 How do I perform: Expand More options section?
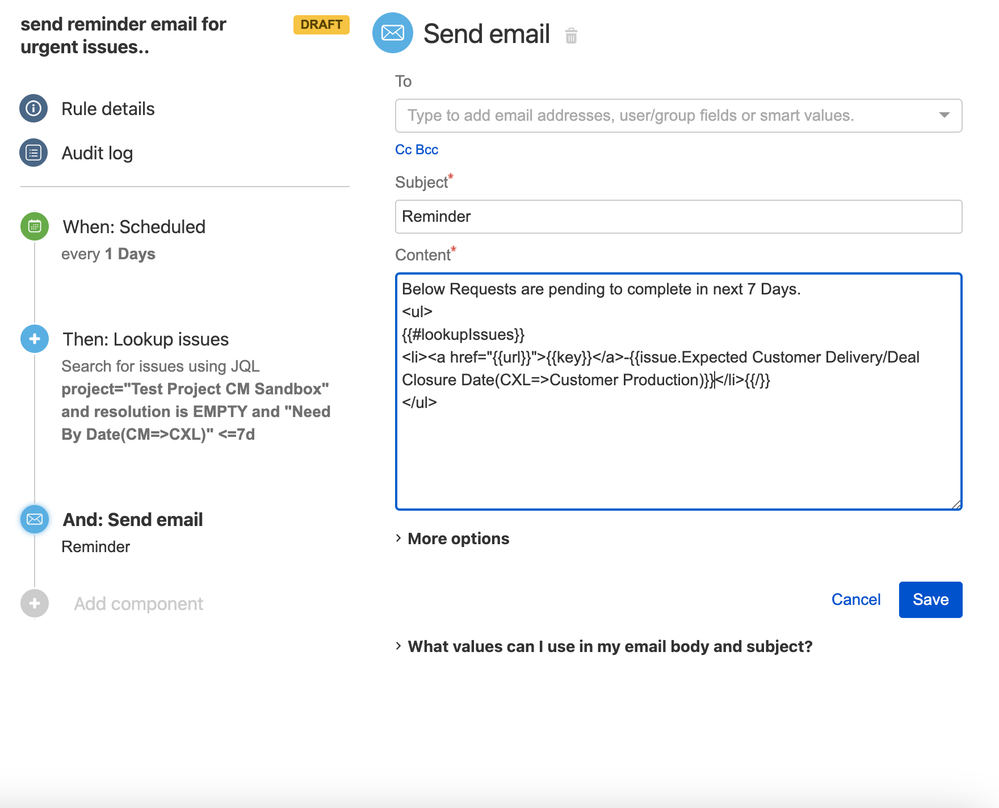[452, 538]
